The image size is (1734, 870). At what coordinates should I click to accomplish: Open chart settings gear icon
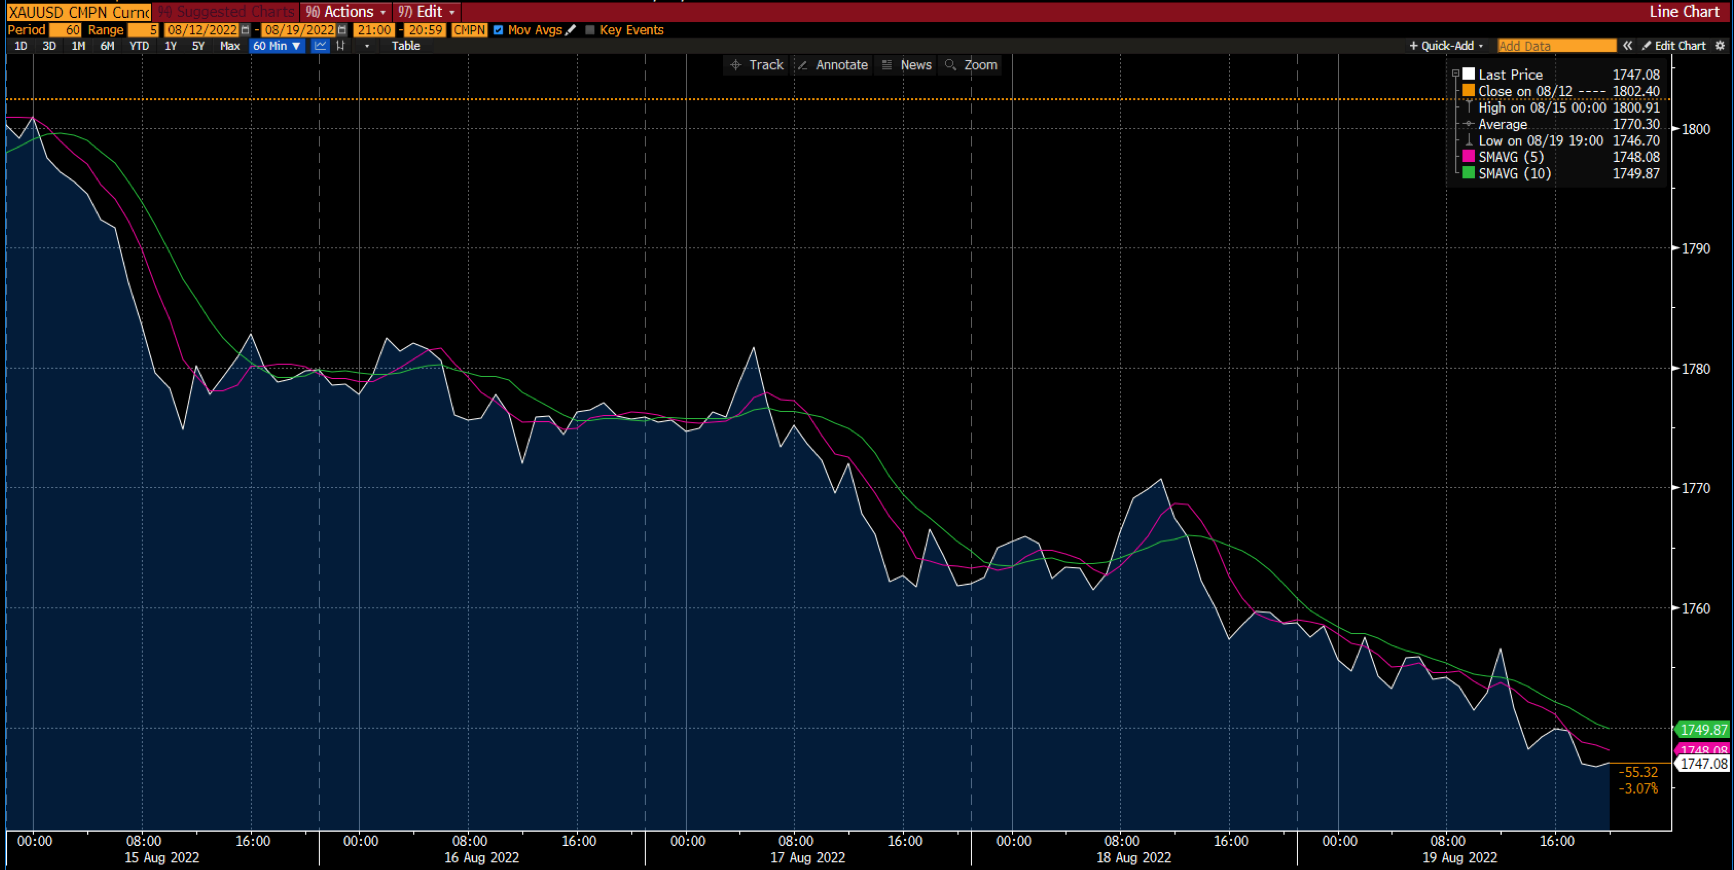click(1720, 46)
